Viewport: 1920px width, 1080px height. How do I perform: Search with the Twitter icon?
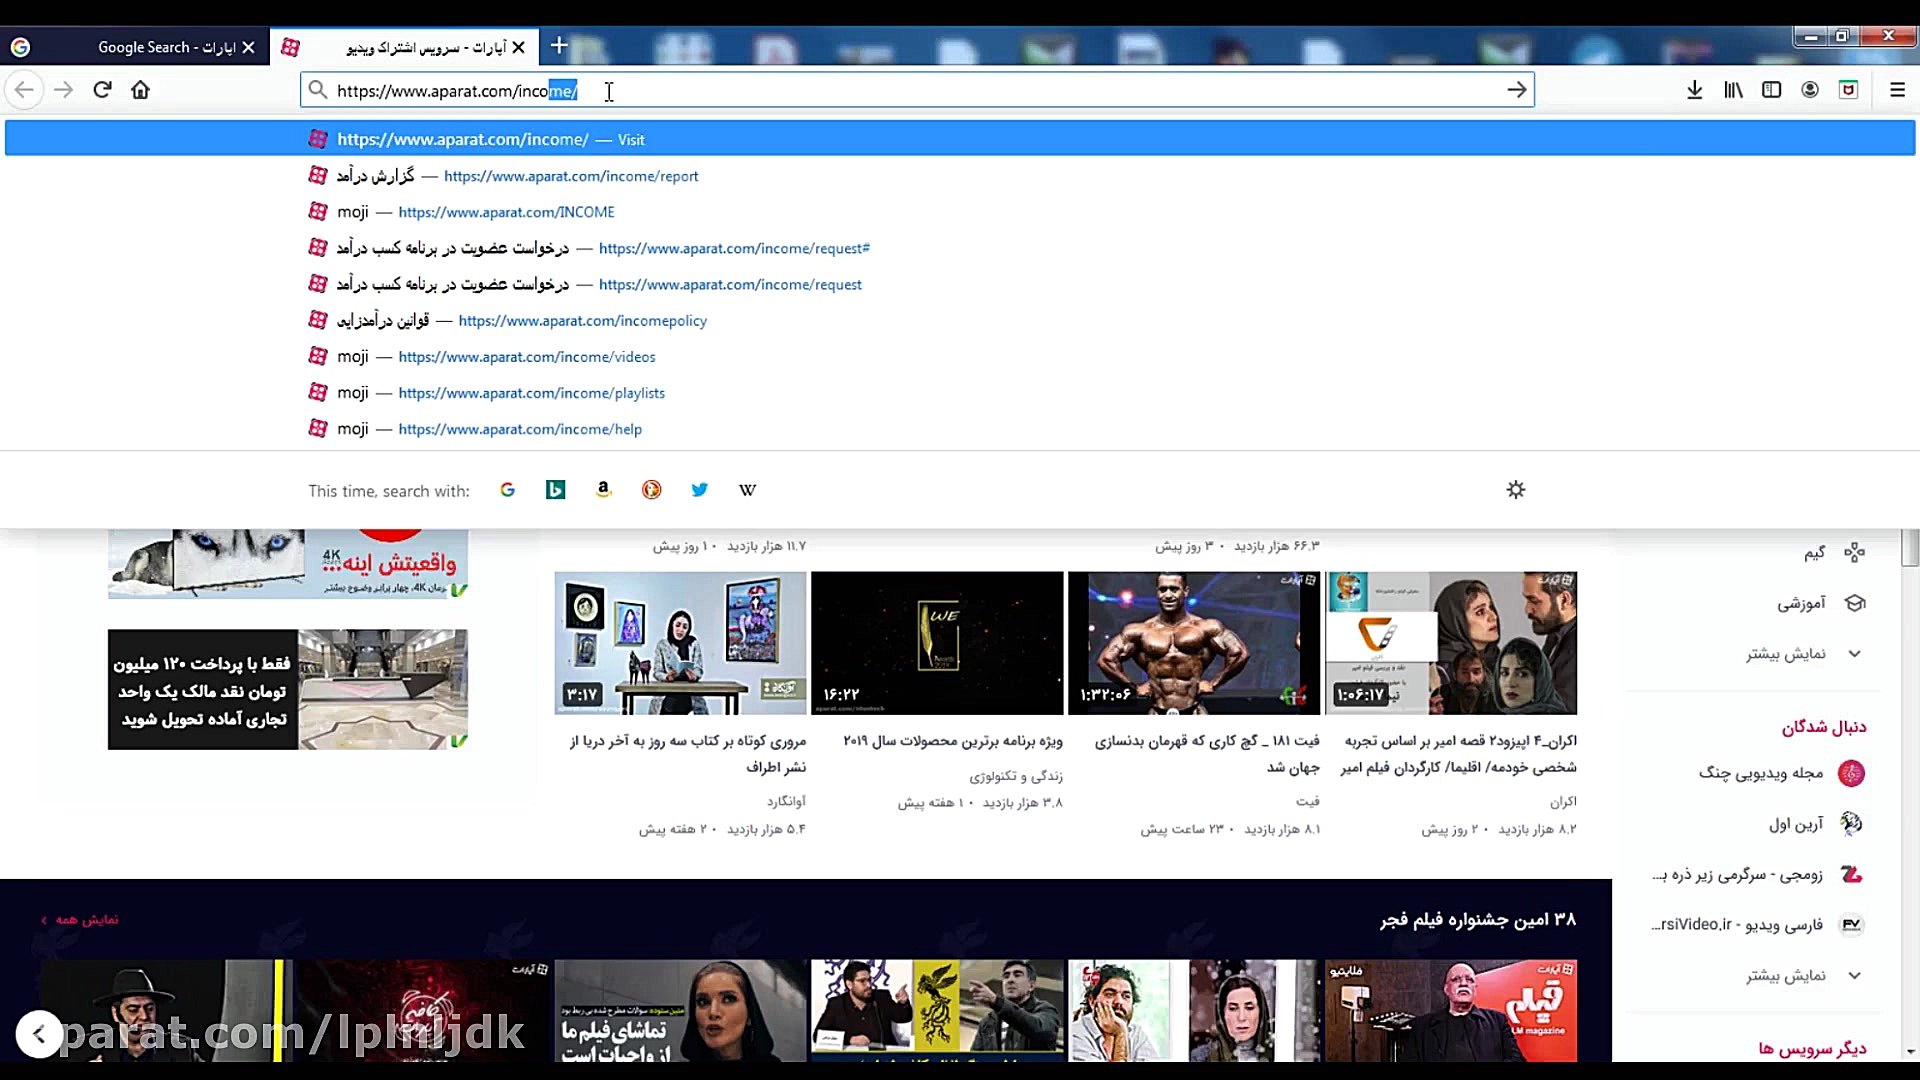point(699,490)
